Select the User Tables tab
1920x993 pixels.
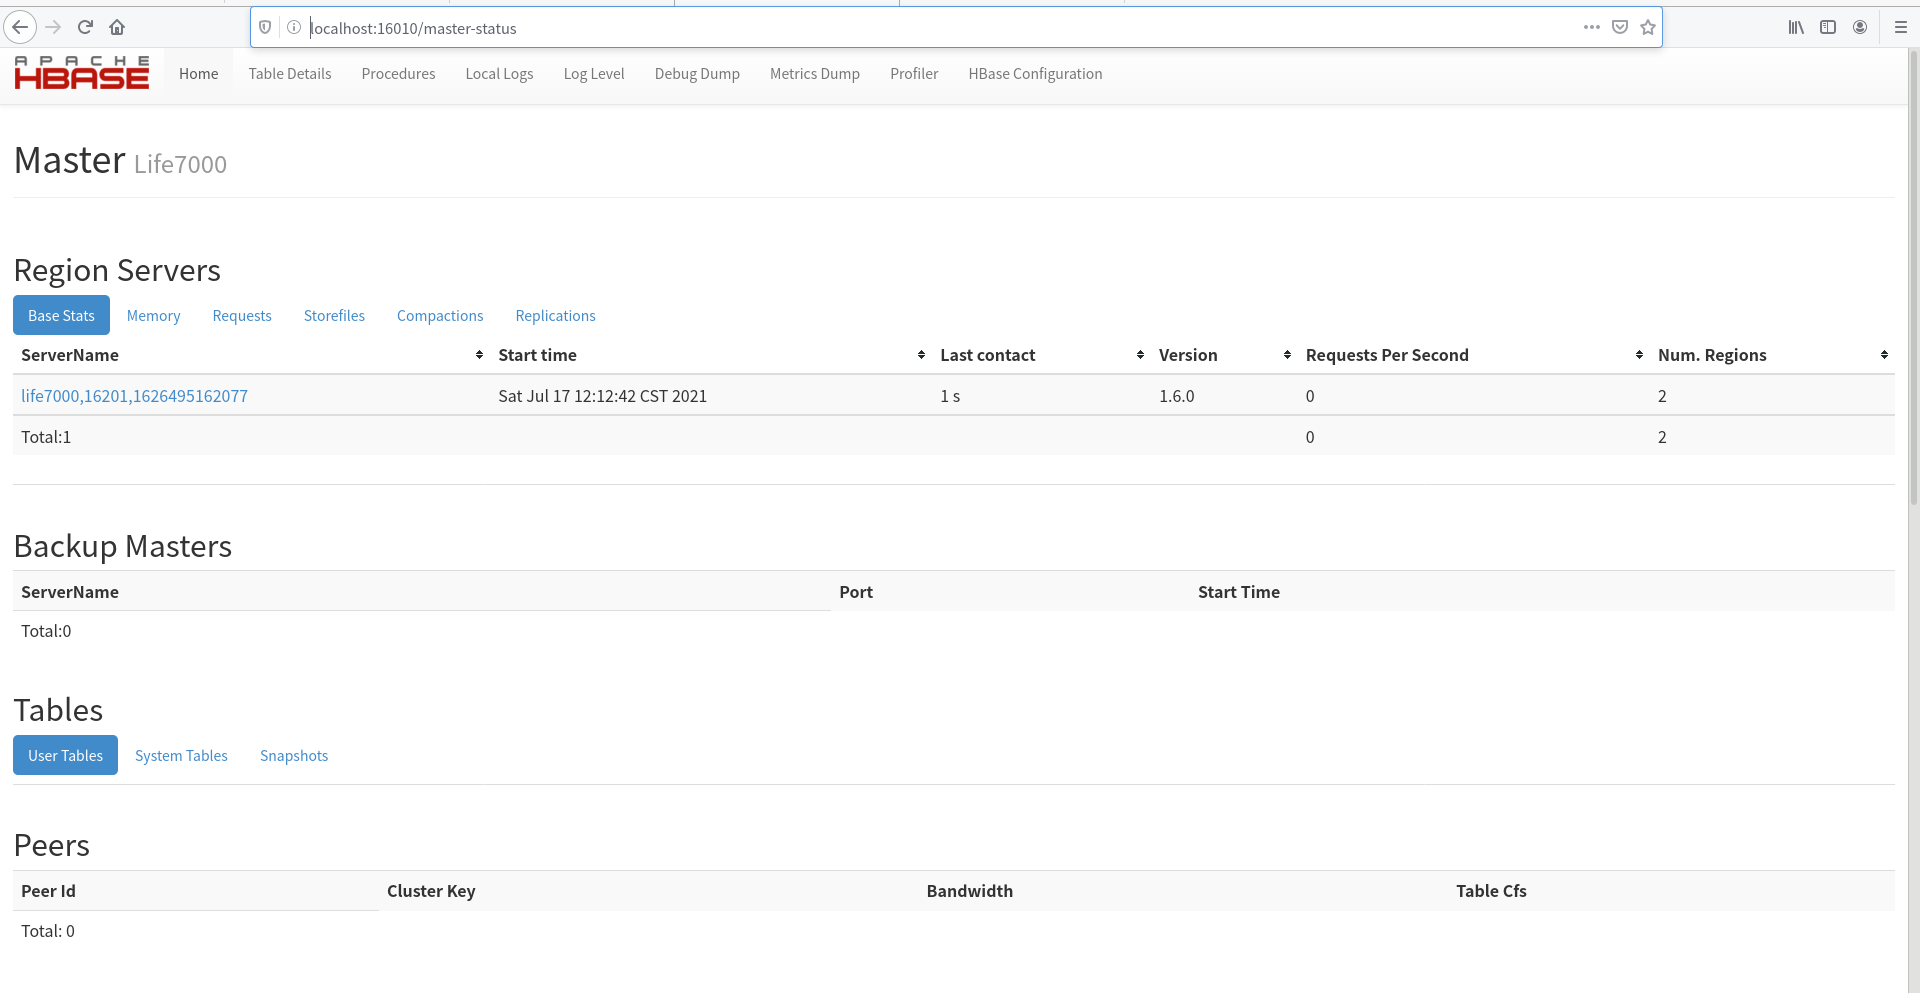coord(65,755)
